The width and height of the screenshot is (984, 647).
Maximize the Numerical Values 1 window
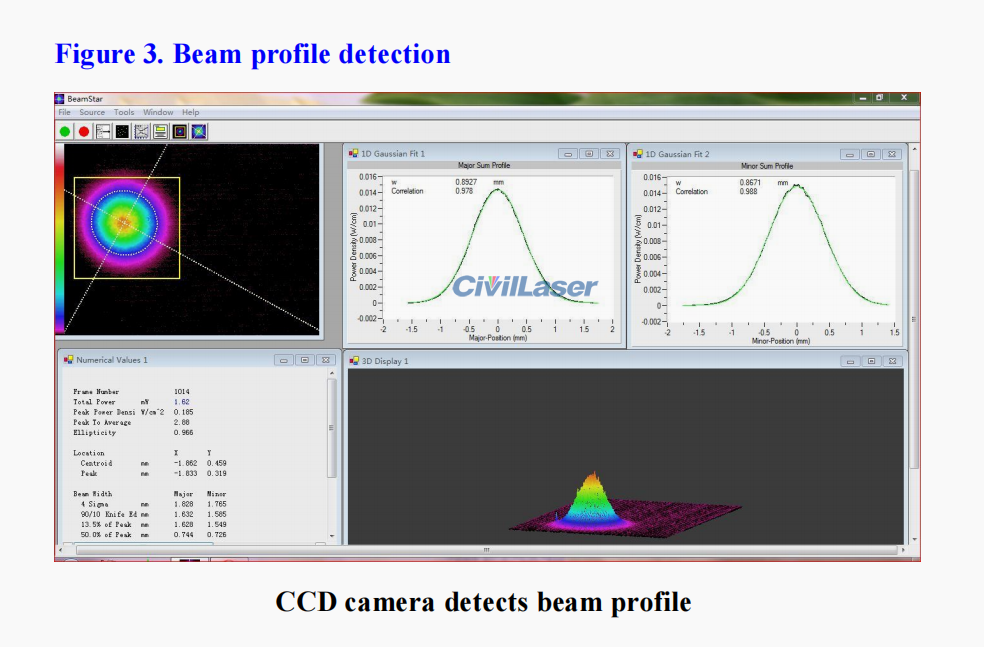pyautogui.click(x=304, y=360)
